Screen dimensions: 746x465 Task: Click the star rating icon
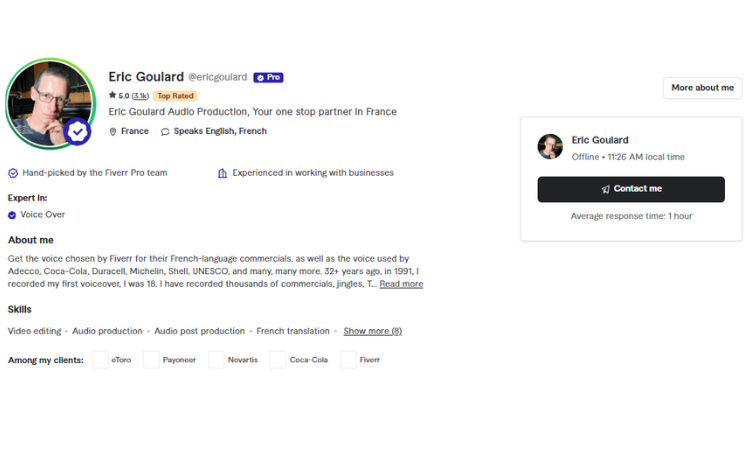pyautogui.click(x=113, y=96)
